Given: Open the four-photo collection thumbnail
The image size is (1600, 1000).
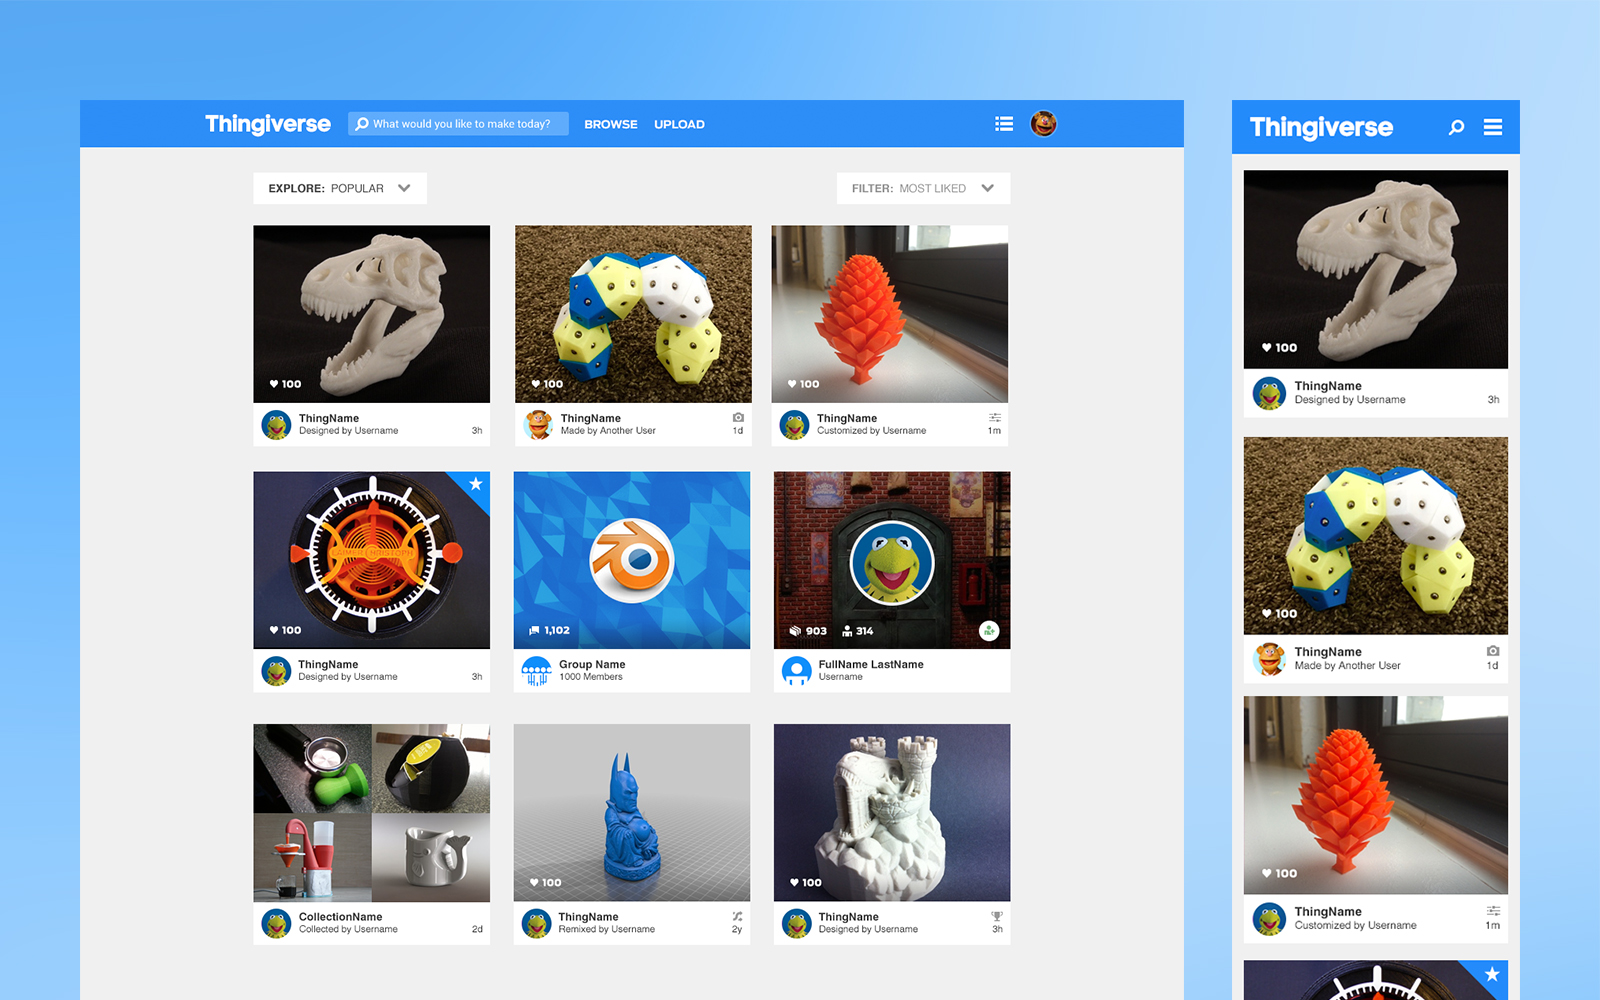Looking at the screenshot, I should coord(372,813).
